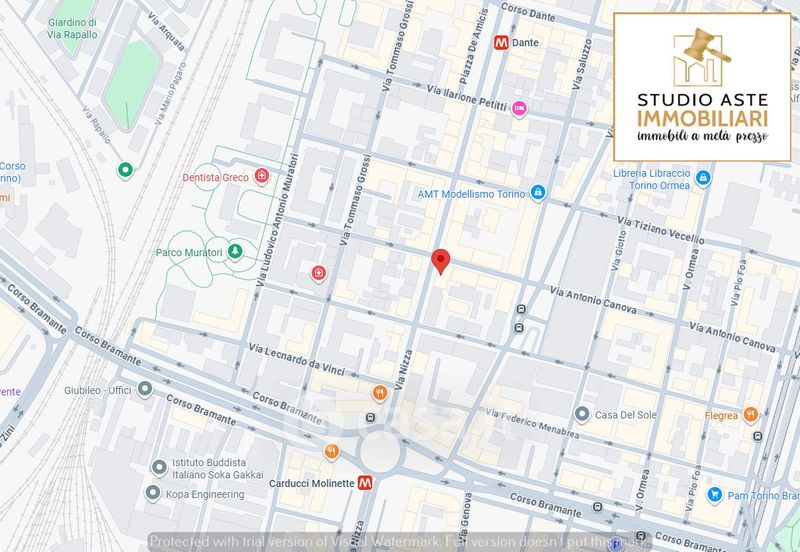This screenshot has width=800, height=552.
Task: Select the Flegrea restaurant icon
Action: coord(751,415)
